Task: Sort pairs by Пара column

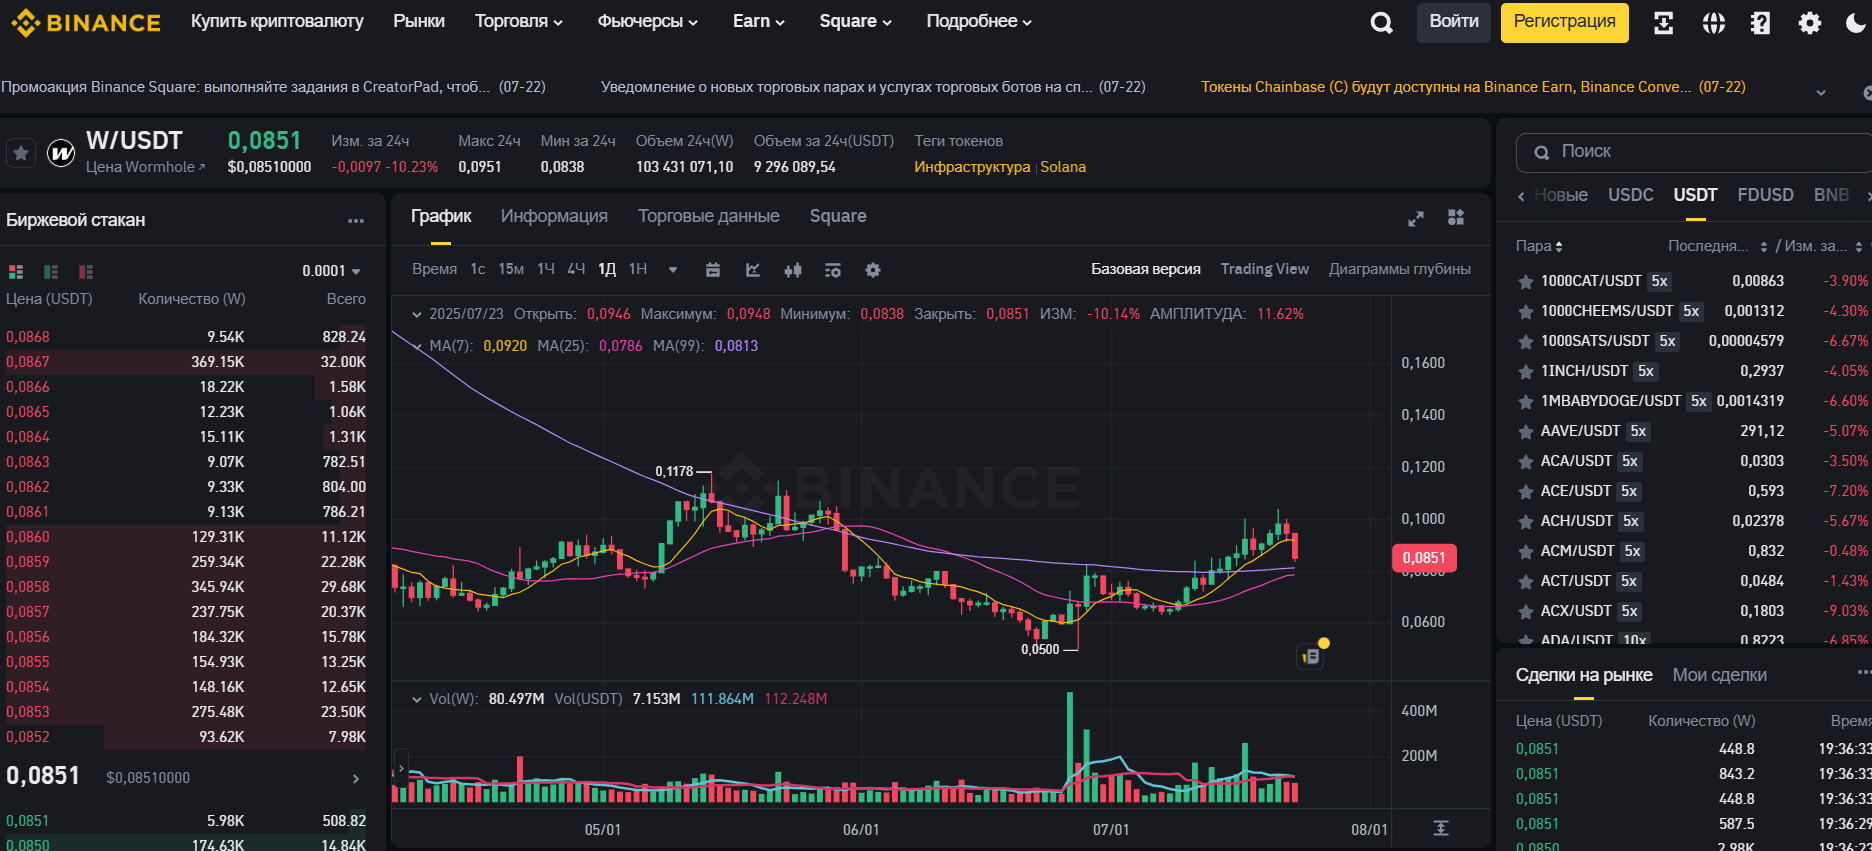Action: click(1539, 246)
